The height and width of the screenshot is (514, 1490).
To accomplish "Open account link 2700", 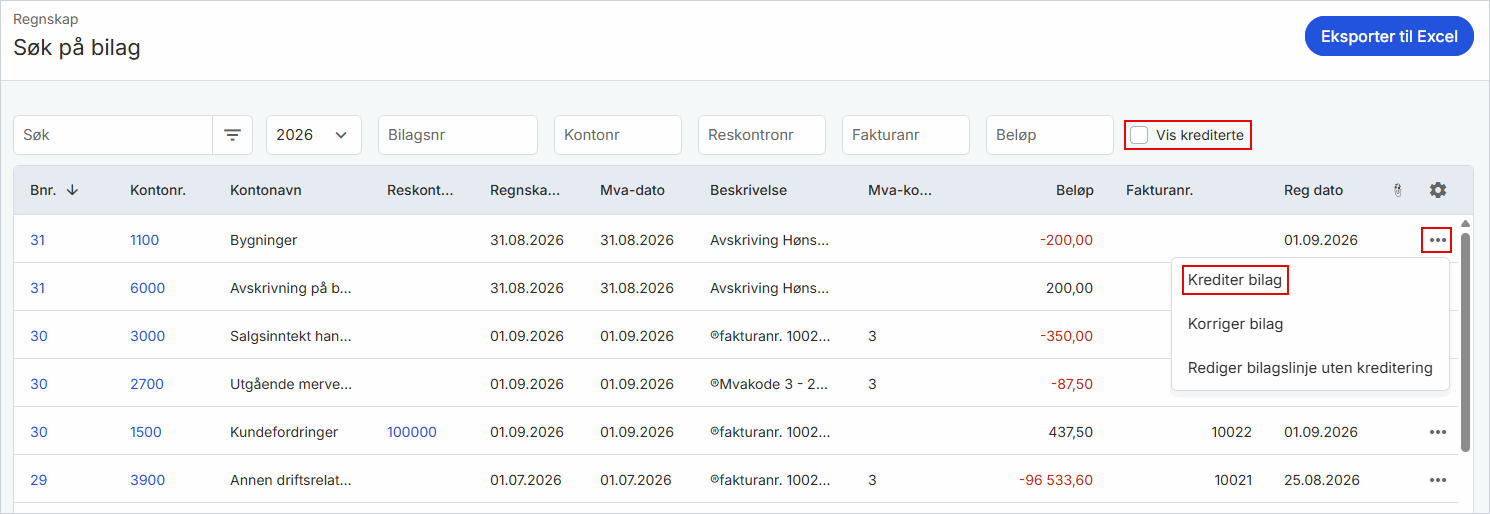I will (147, 384).
